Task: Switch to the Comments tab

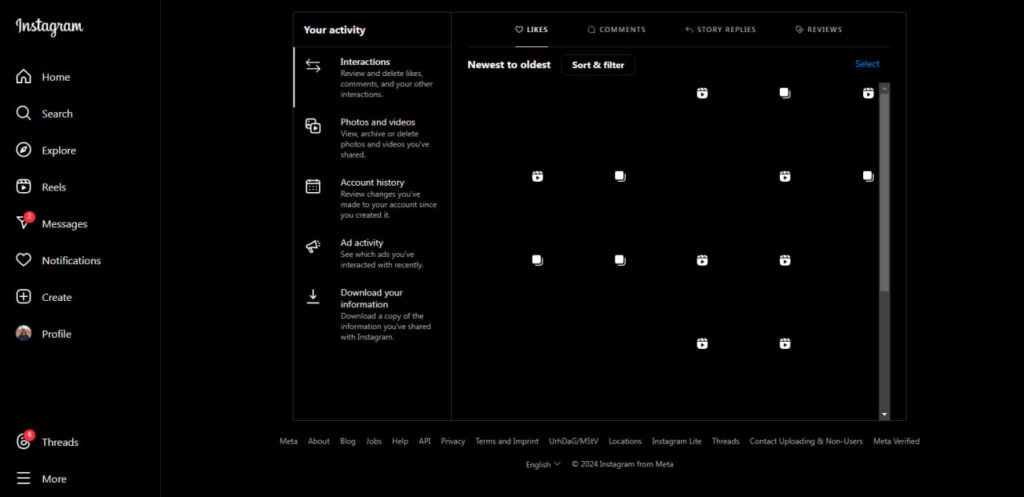Action: pyautogui.click(x=616, y=30)
